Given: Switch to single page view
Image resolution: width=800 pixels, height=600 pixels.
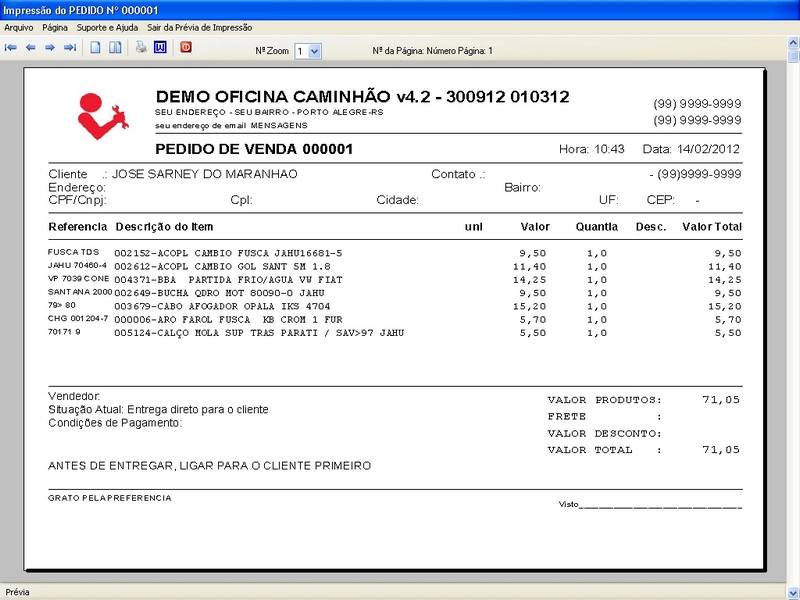Looking at the screenshot, I should [96, 47].
